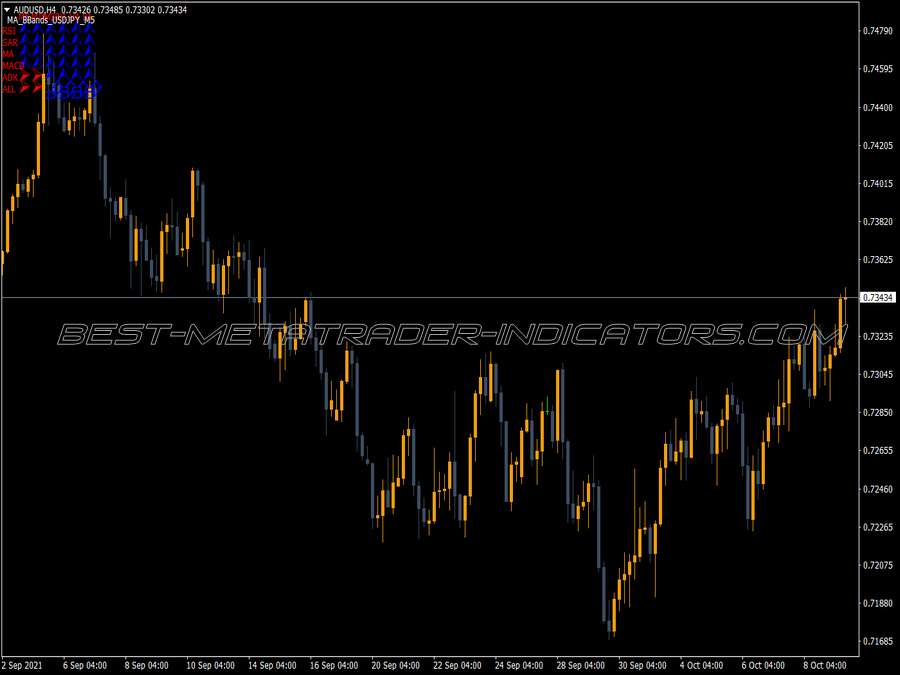Click the 0.73820 price scale label
The width and height of the screenshot is (900, 675).
click(x=878, y=222)
